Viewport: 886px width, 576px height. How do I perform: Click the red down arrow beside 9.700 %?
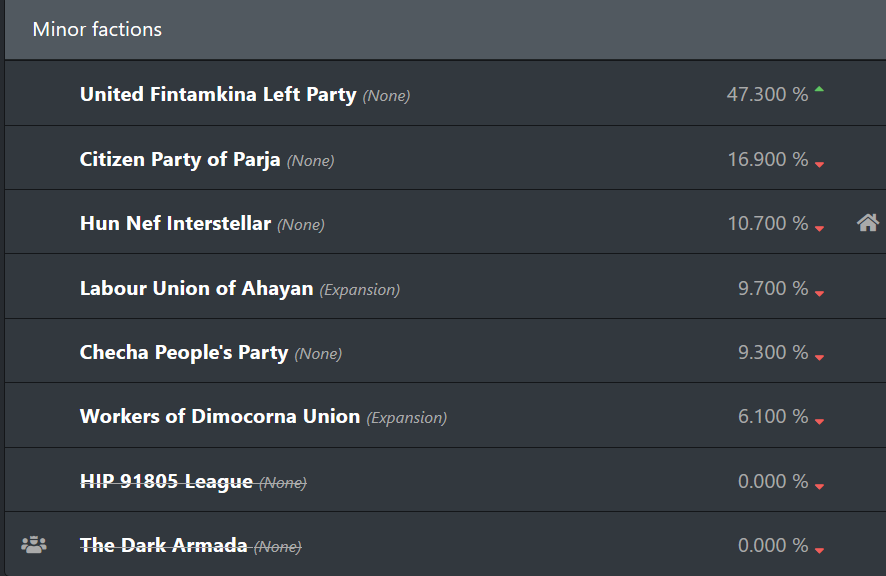(x=819, y=293)
